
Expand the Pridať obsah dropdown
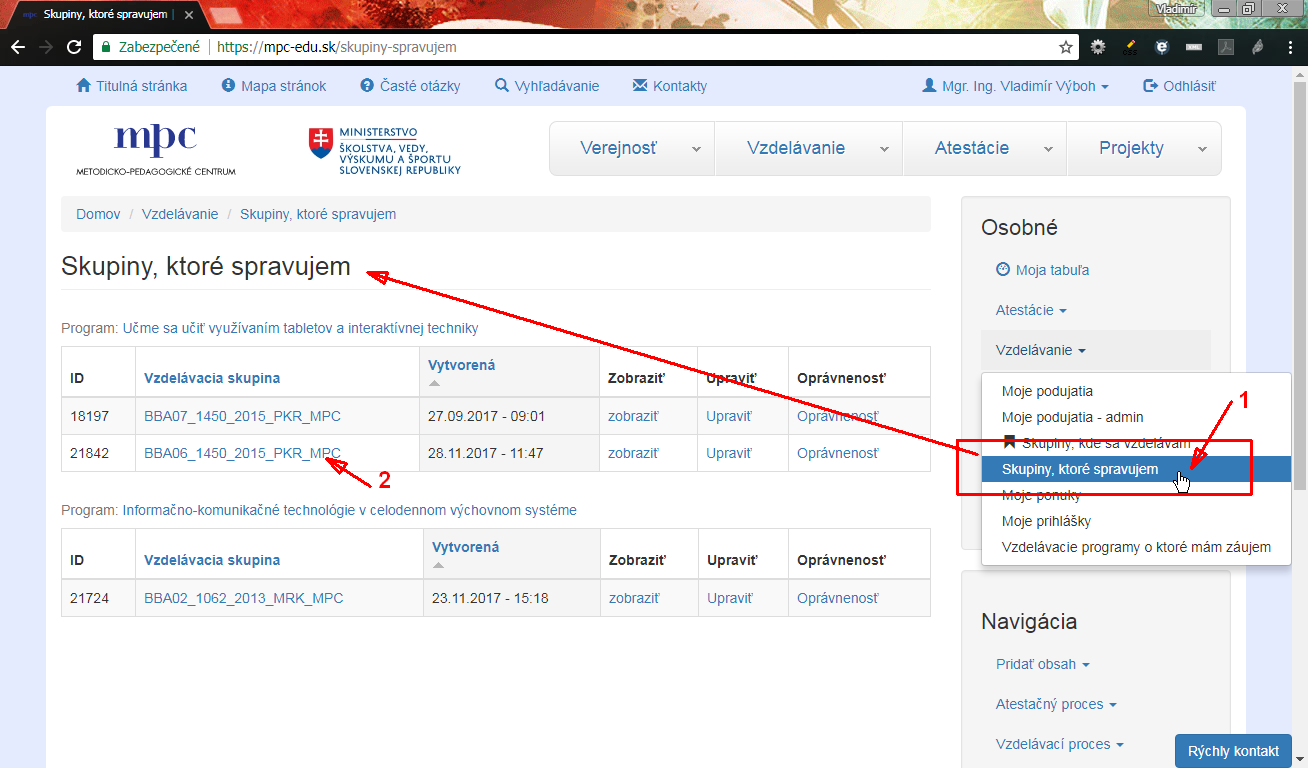click(x=1042, y=664)
